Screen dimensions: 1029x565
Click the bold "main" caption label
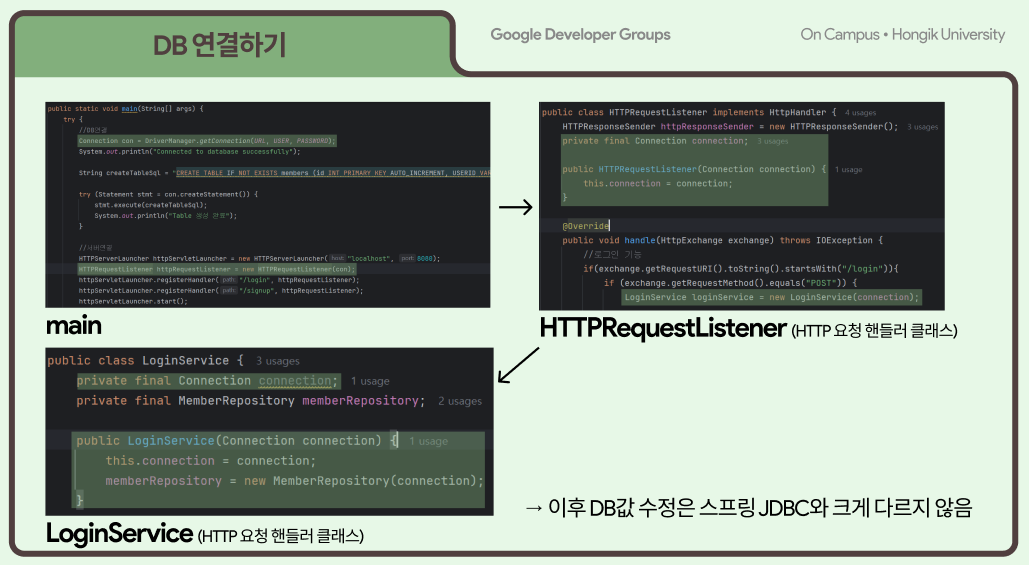74,325
